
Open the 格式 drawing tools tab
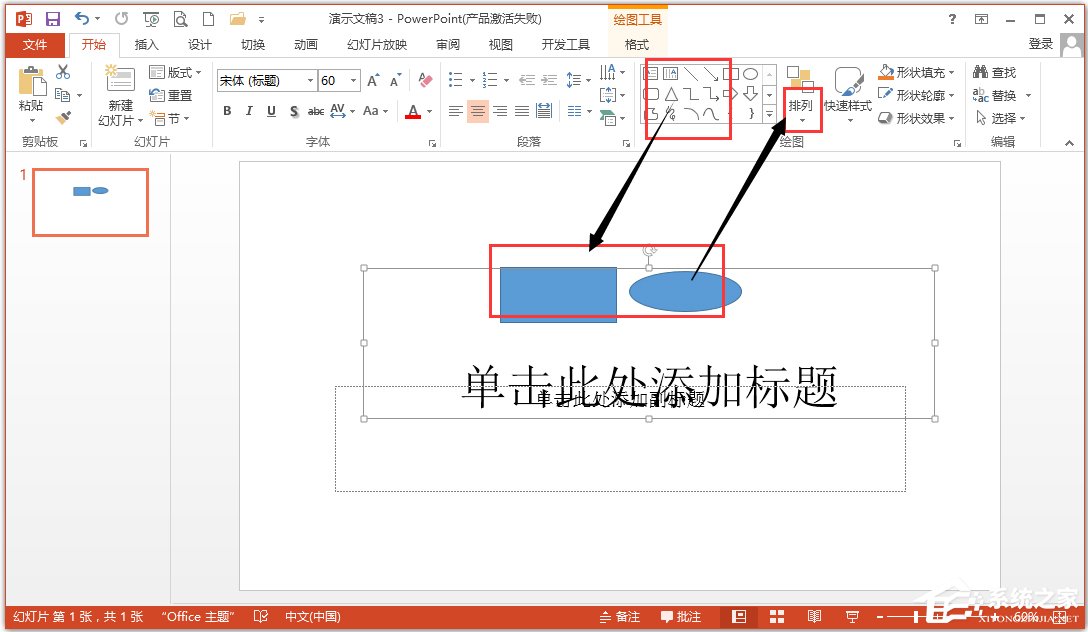point(636,44)
